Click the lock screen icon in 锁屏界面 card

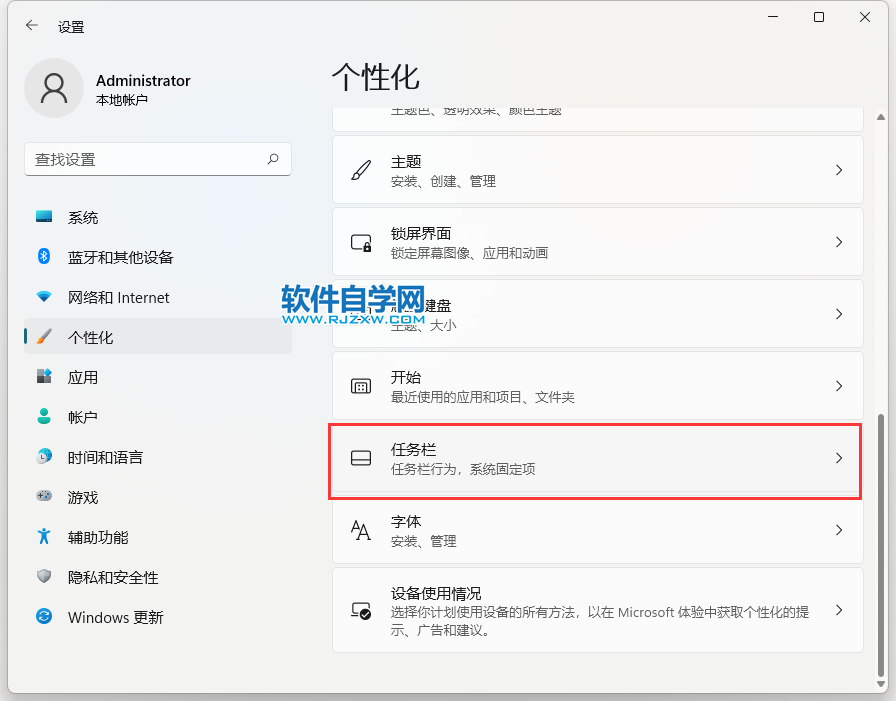[361, 243]
